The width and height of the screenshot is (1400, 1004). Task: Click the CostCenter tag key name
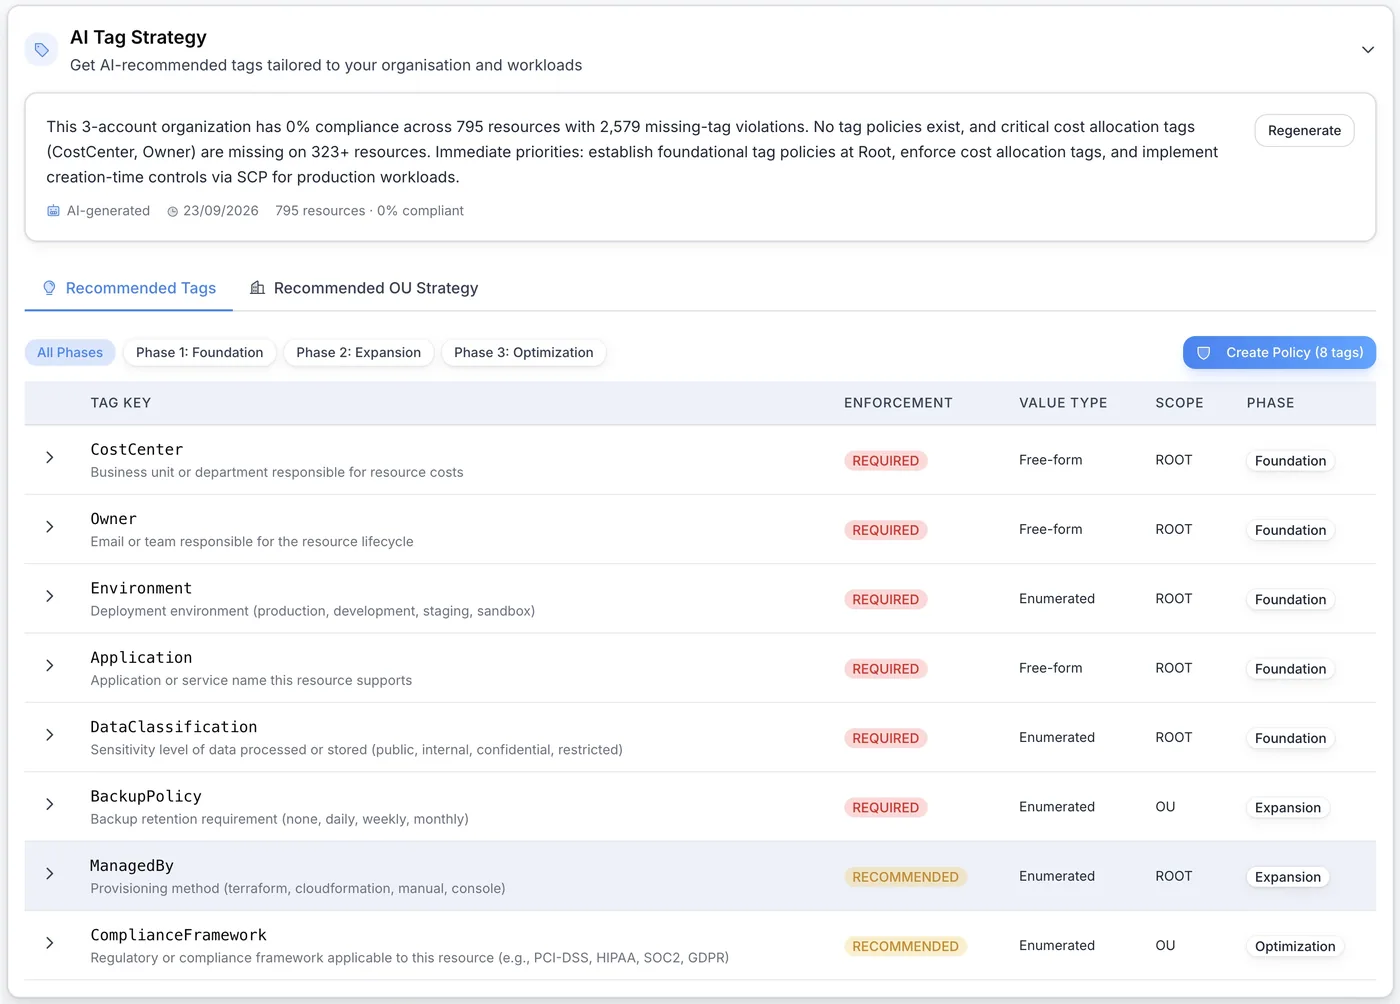[137, 450]
